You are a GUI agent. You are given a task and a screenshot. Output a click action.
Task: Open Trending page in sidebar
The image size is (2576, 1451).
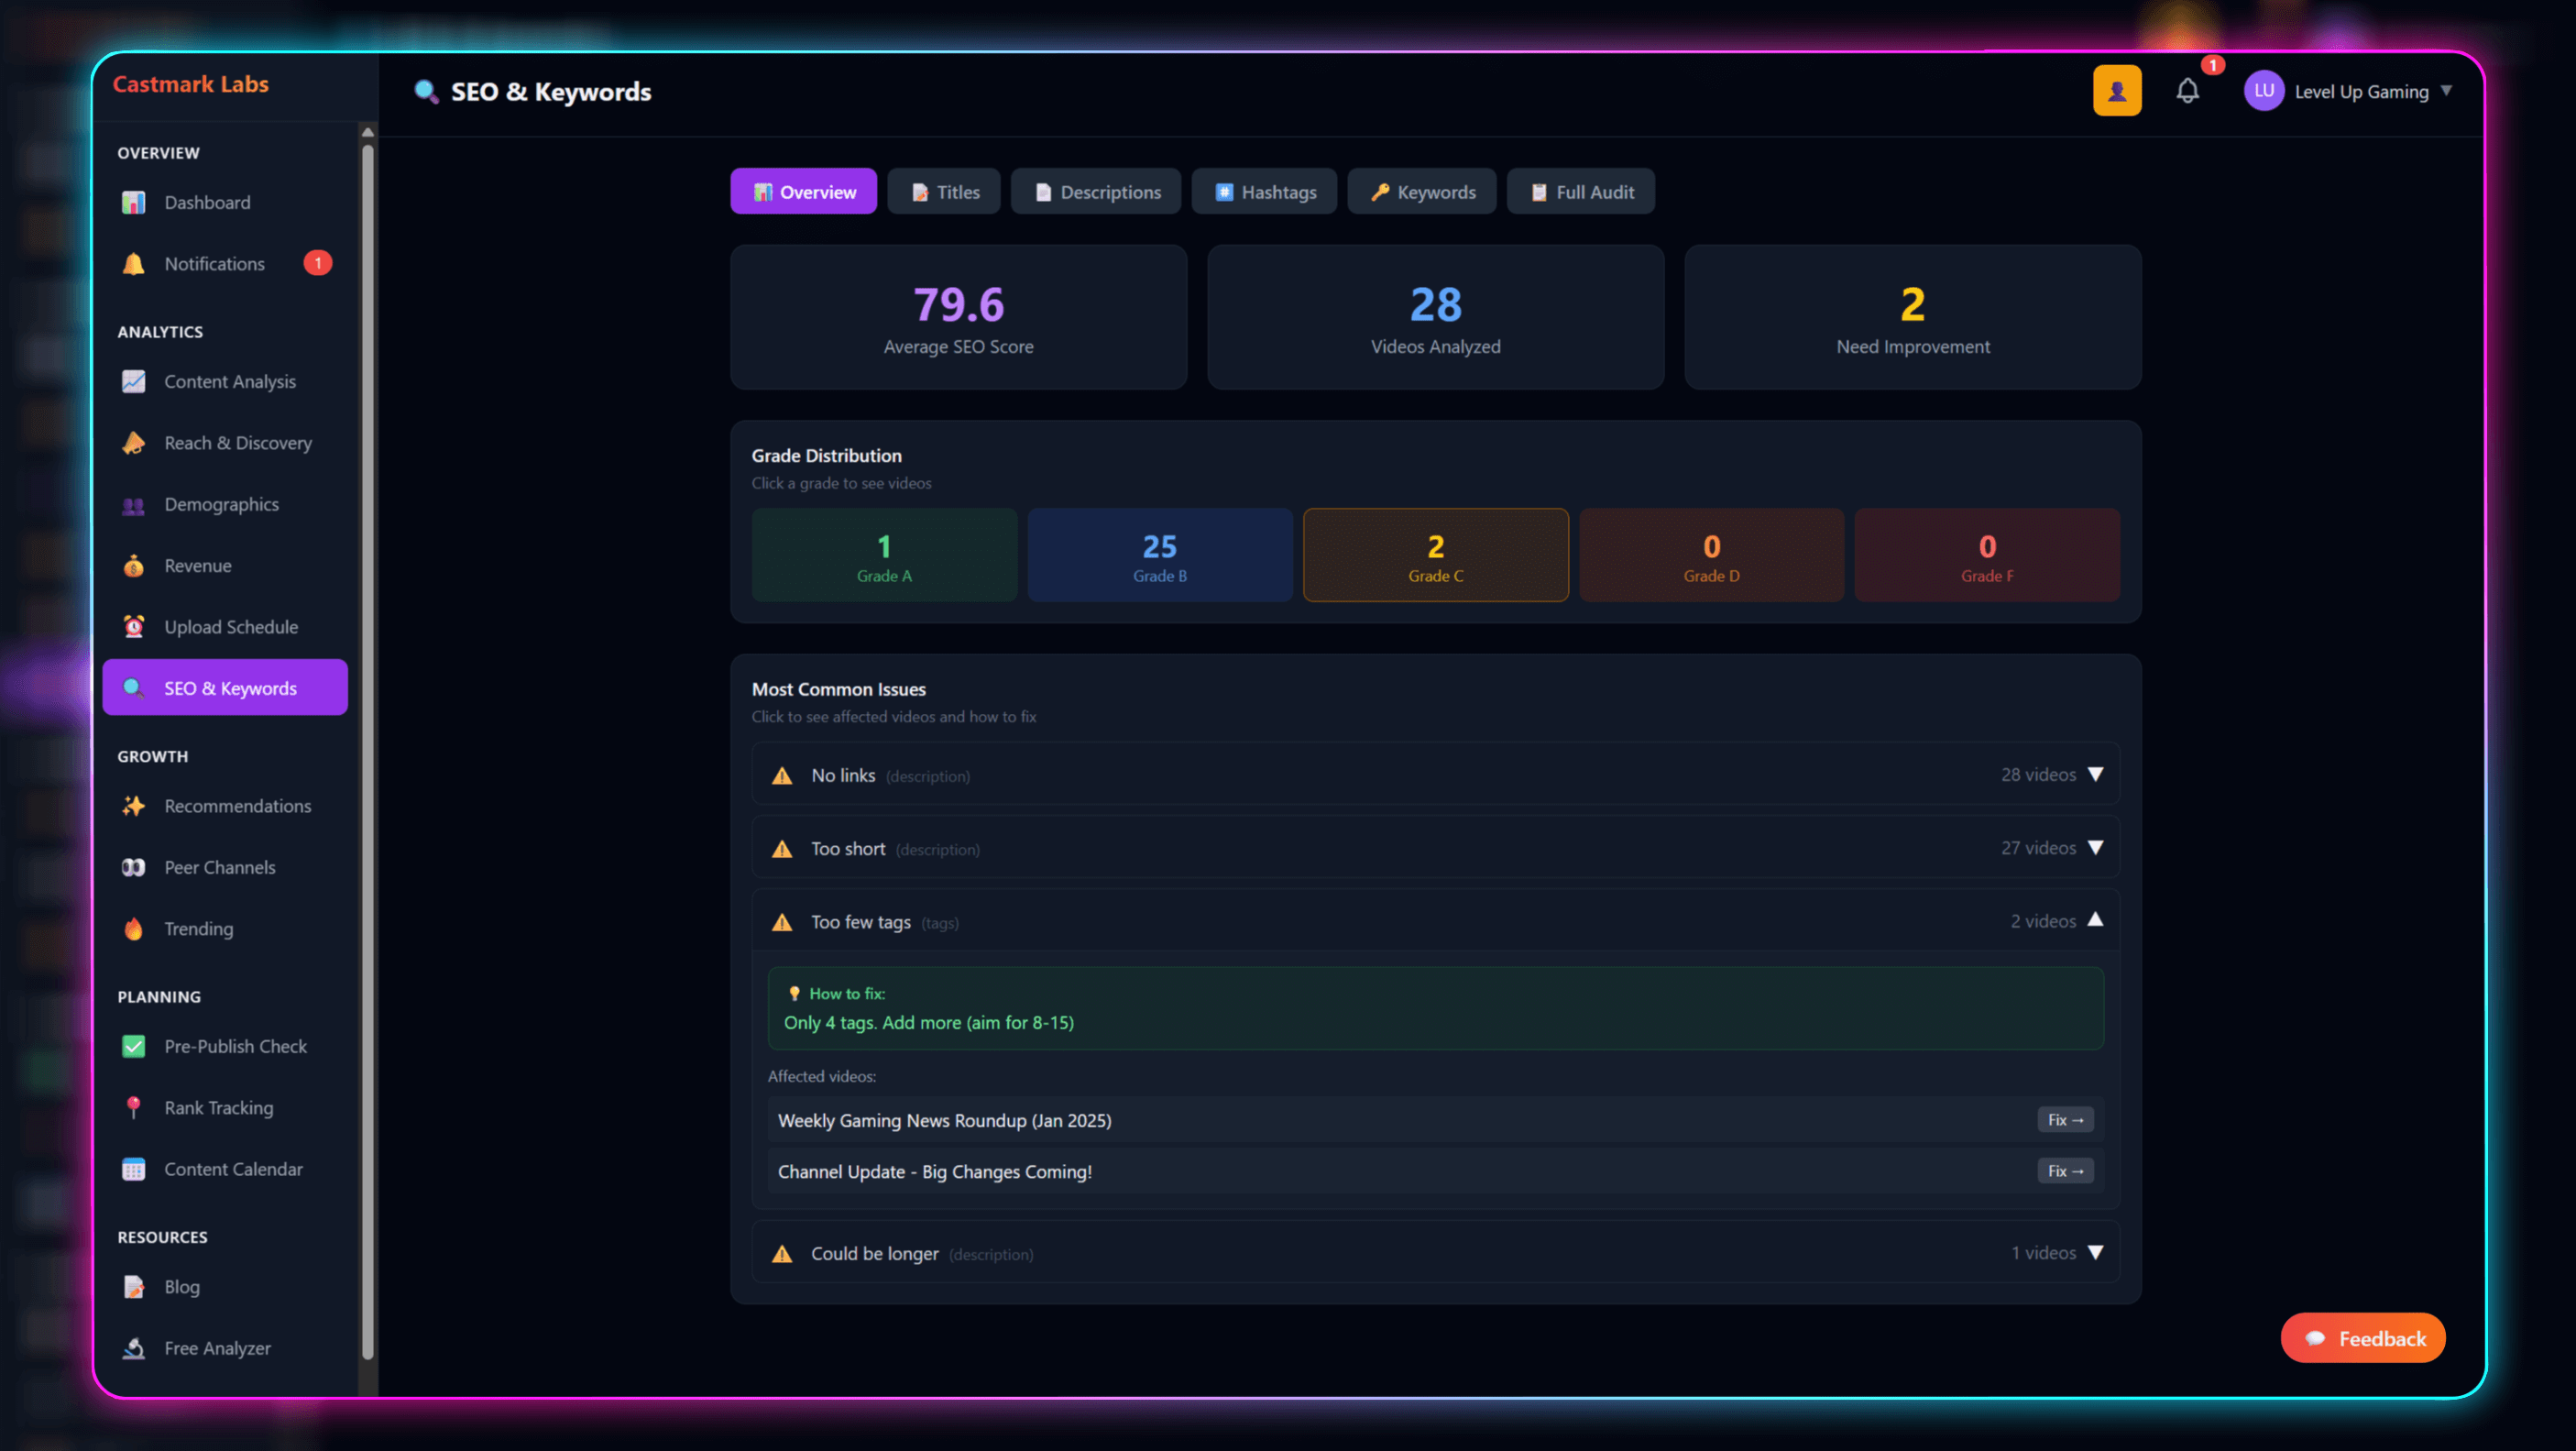pos(198,928)
